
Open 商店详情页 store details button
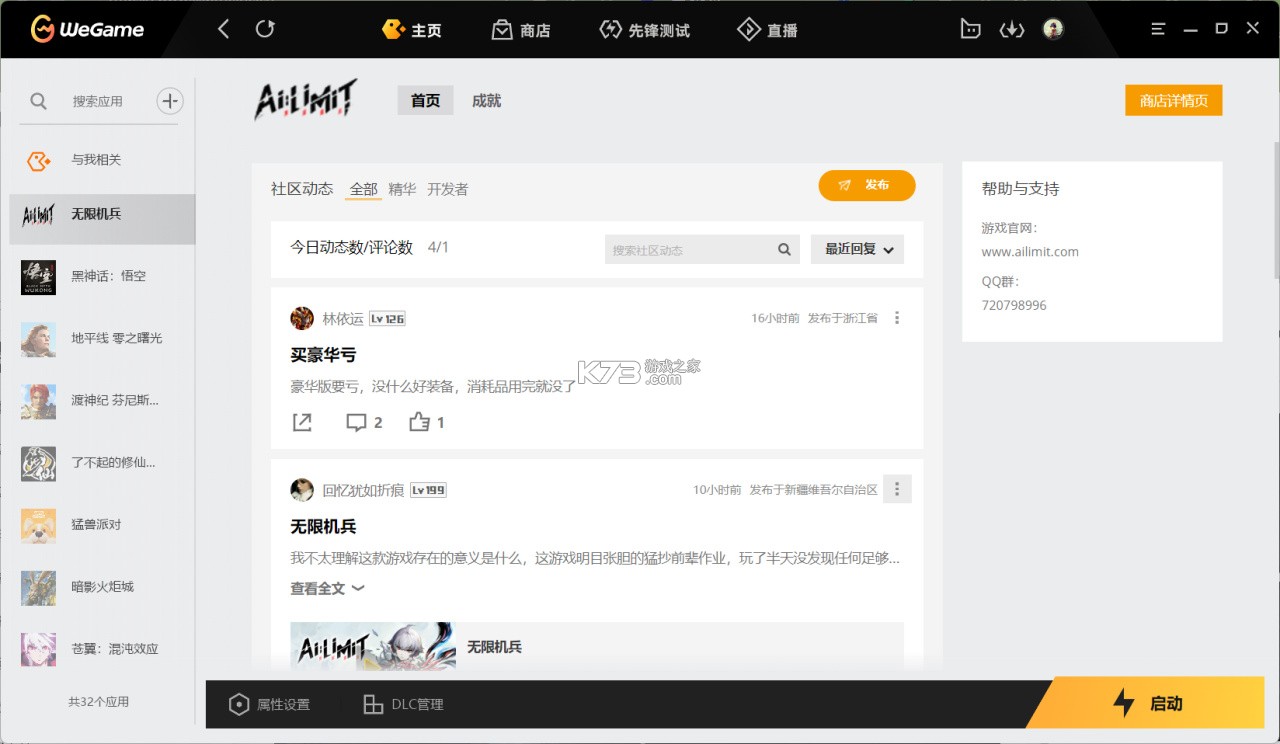pyautogui.click(x=1173, y=100)
